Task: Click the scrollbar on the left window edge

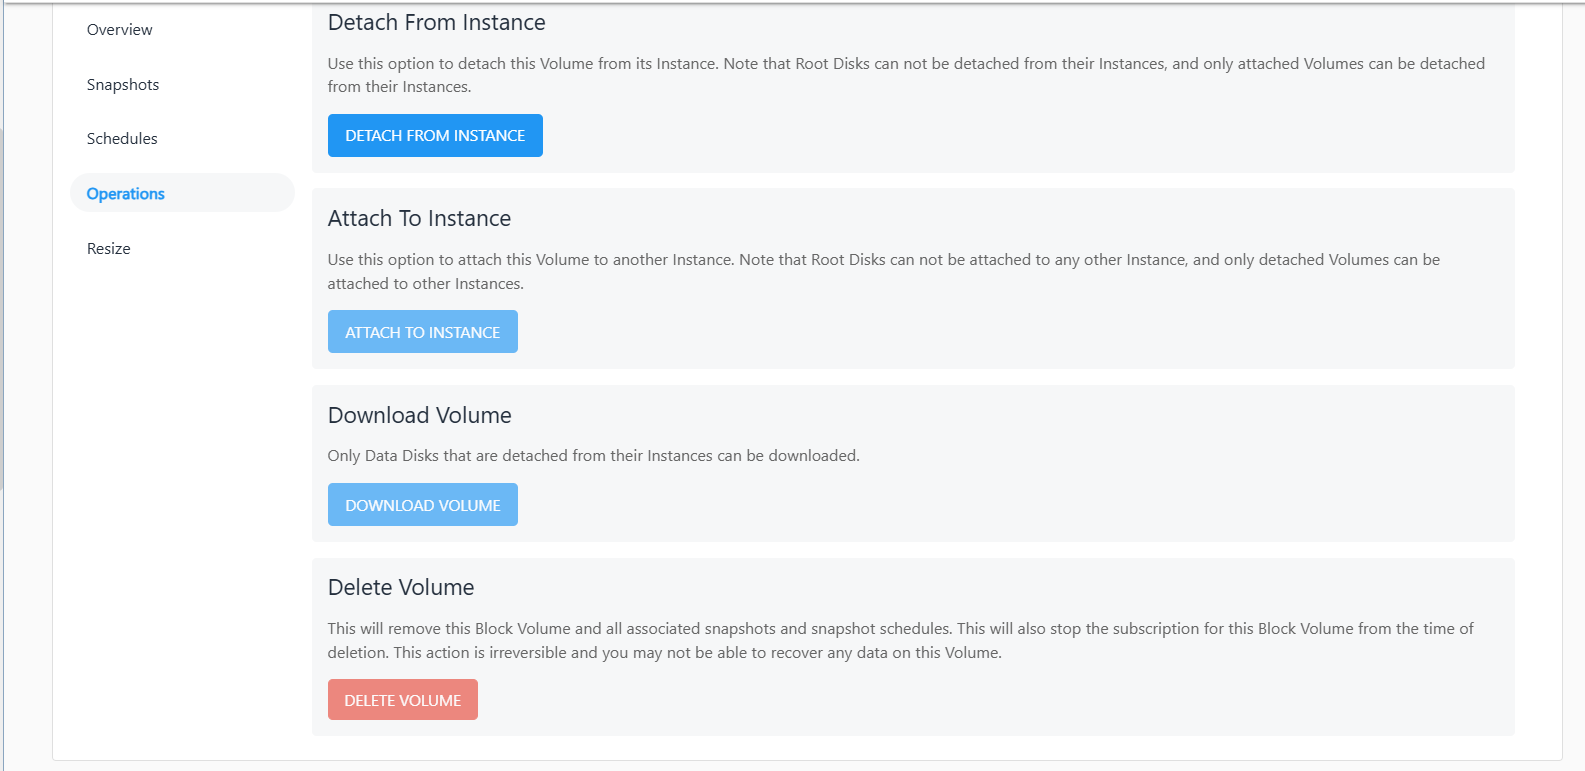Action: [x=2, y=300]
